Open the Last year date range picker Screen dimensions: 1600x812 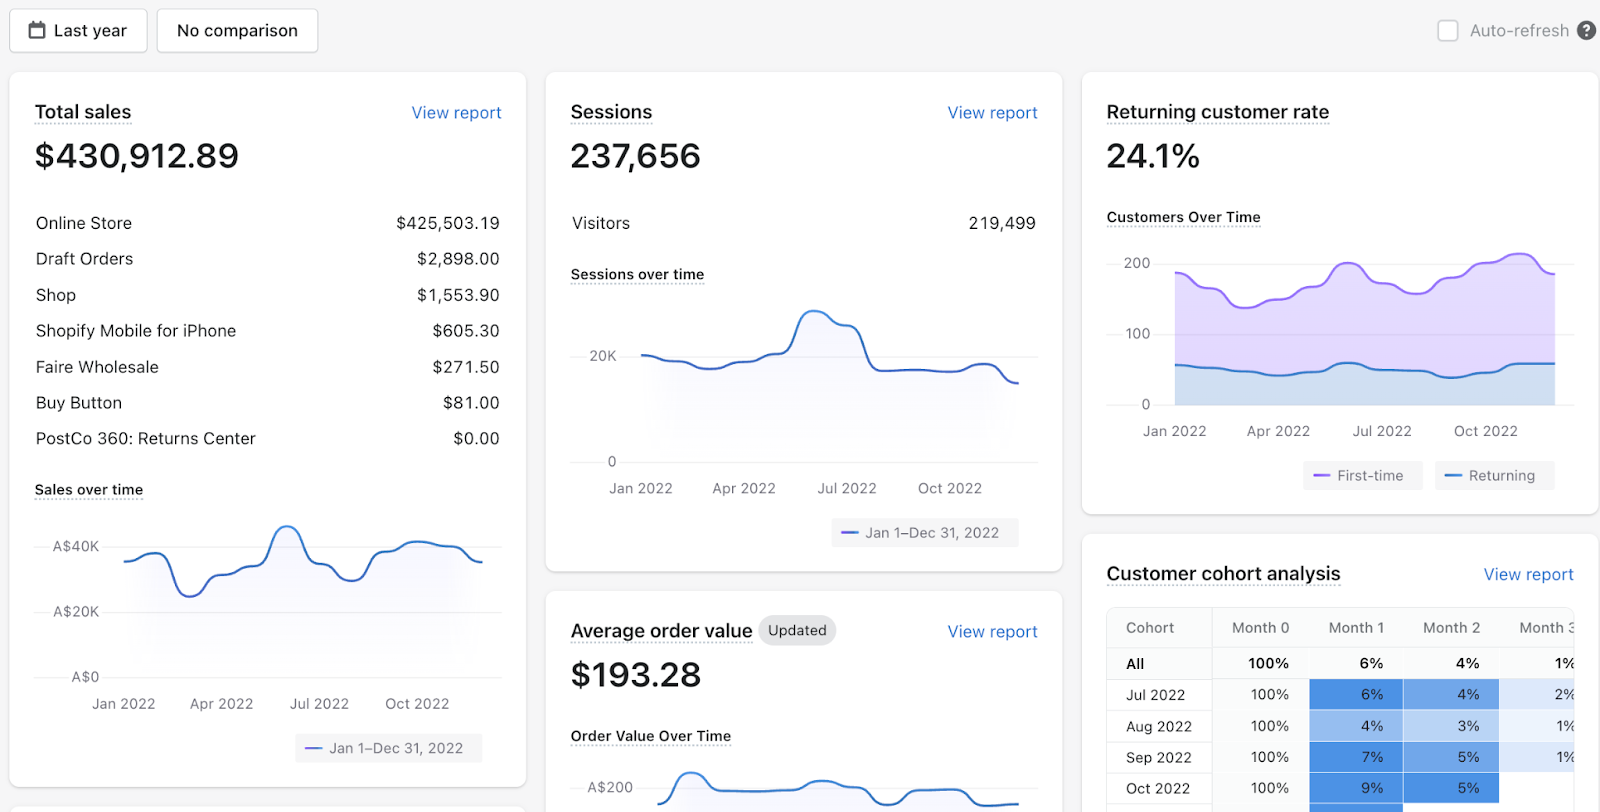78,30
